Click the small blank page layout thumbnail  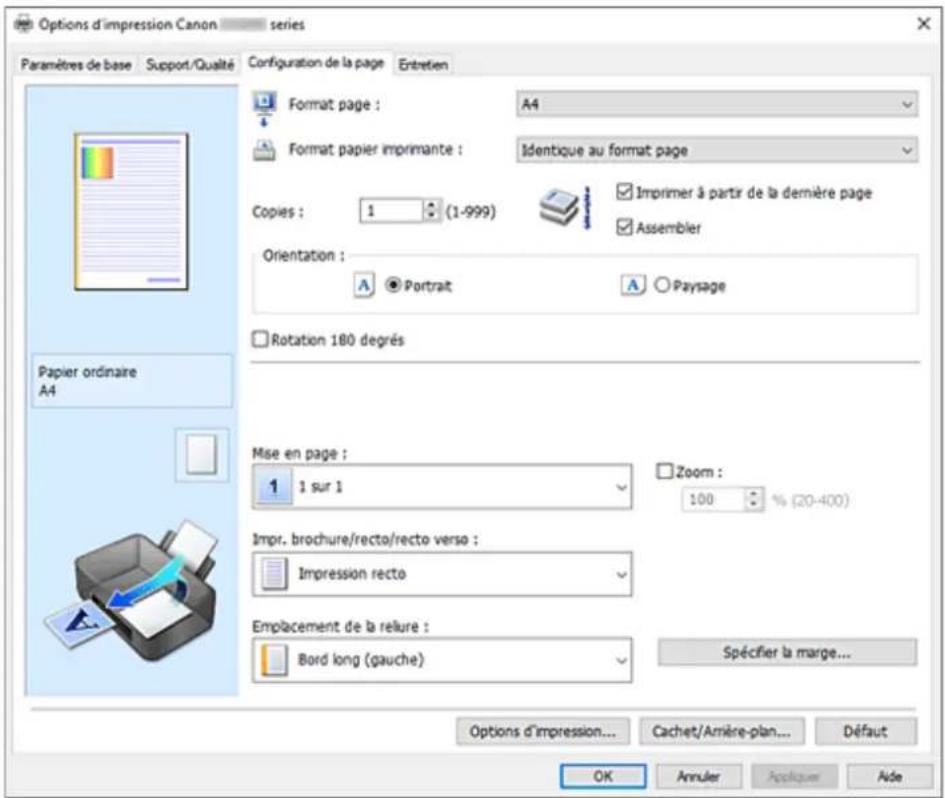click(x=202, y=454)
